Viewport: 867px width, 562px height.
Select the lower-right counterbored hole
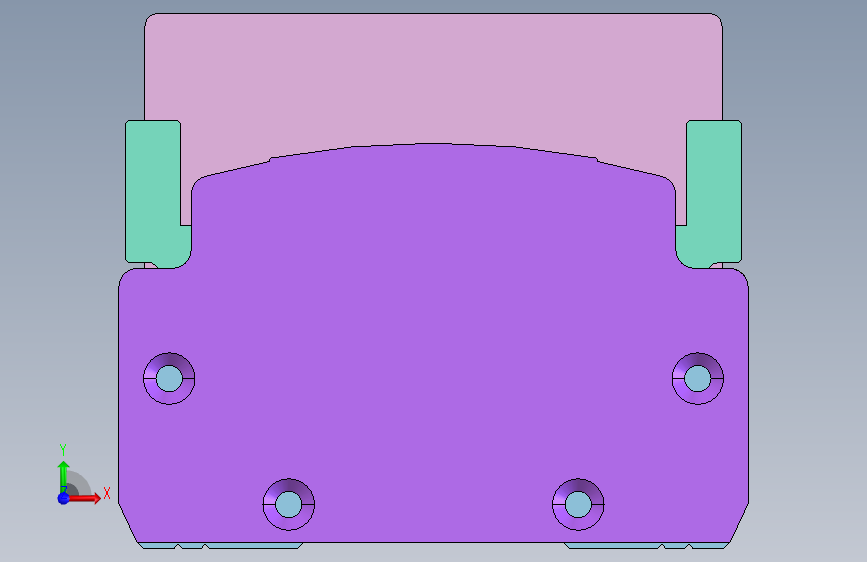[578, 504]
